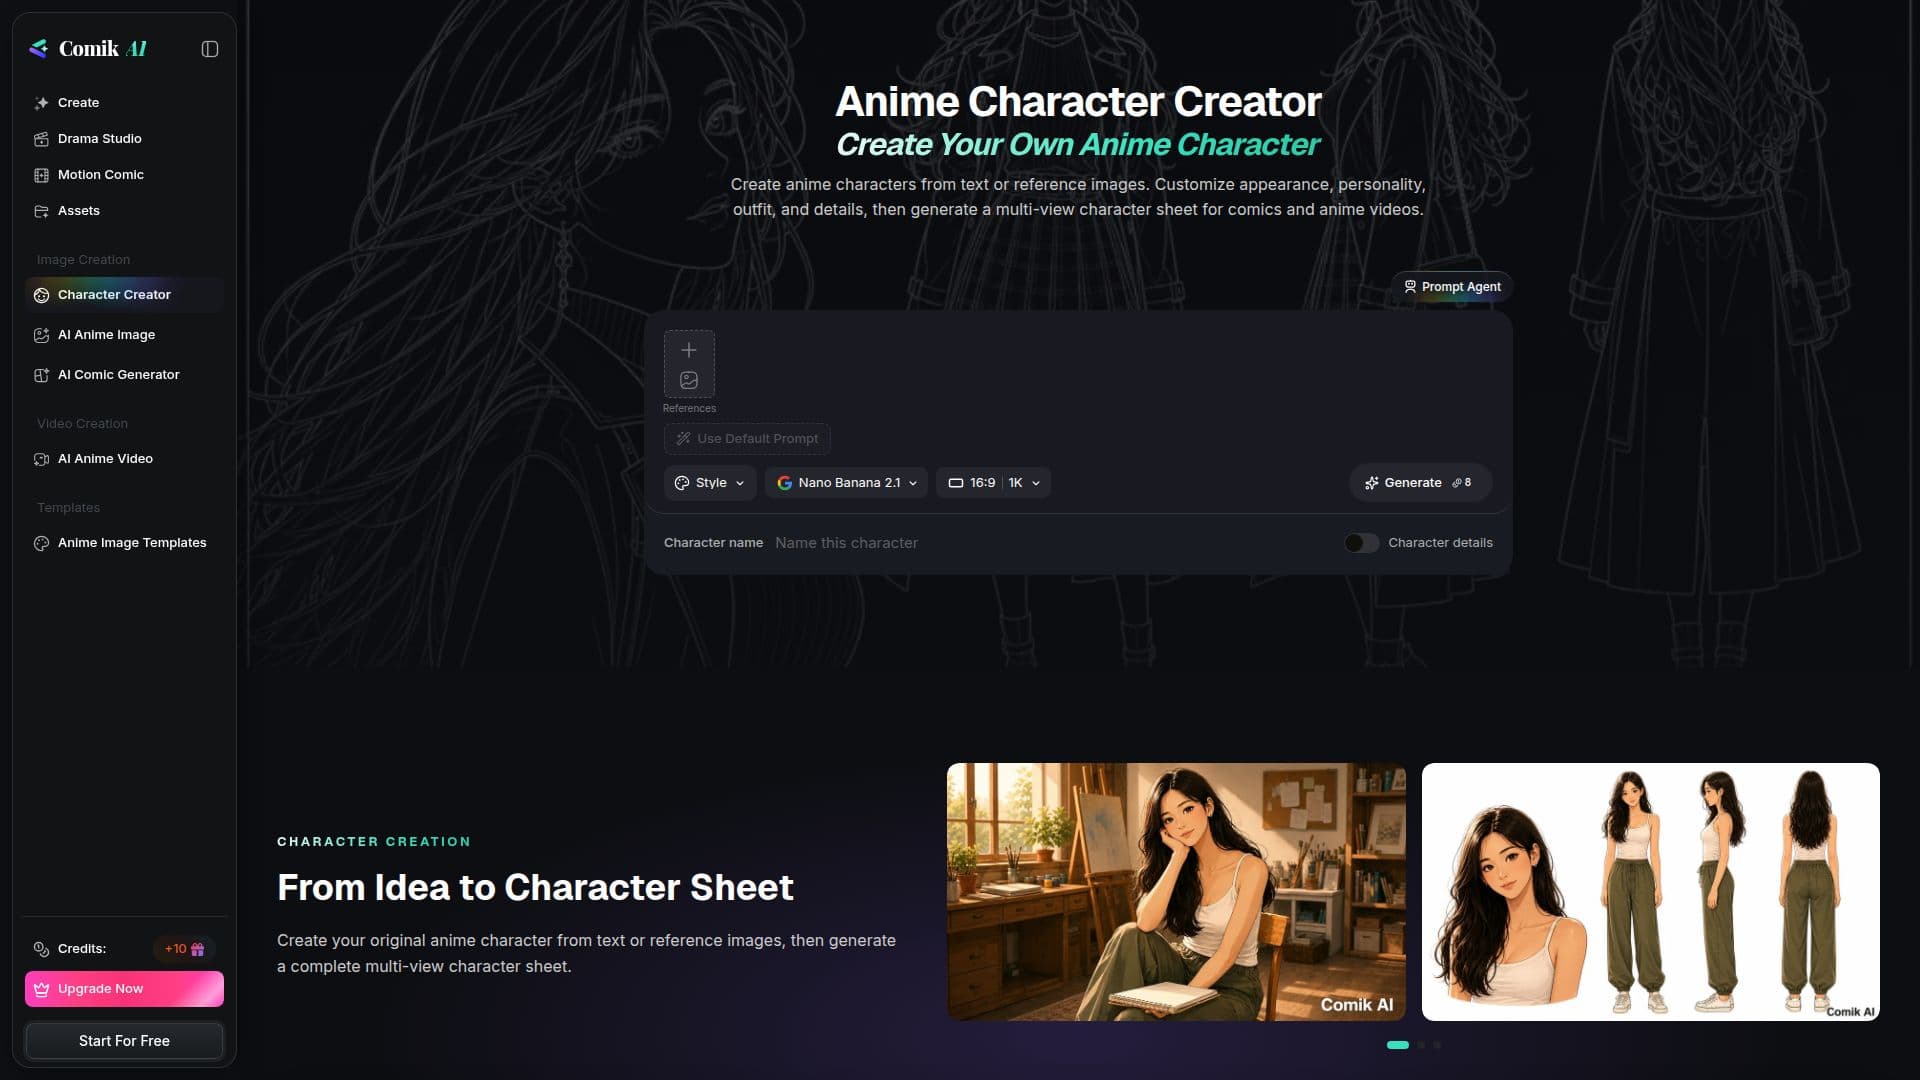Click Use Default Prompt button

pos(747,439)
